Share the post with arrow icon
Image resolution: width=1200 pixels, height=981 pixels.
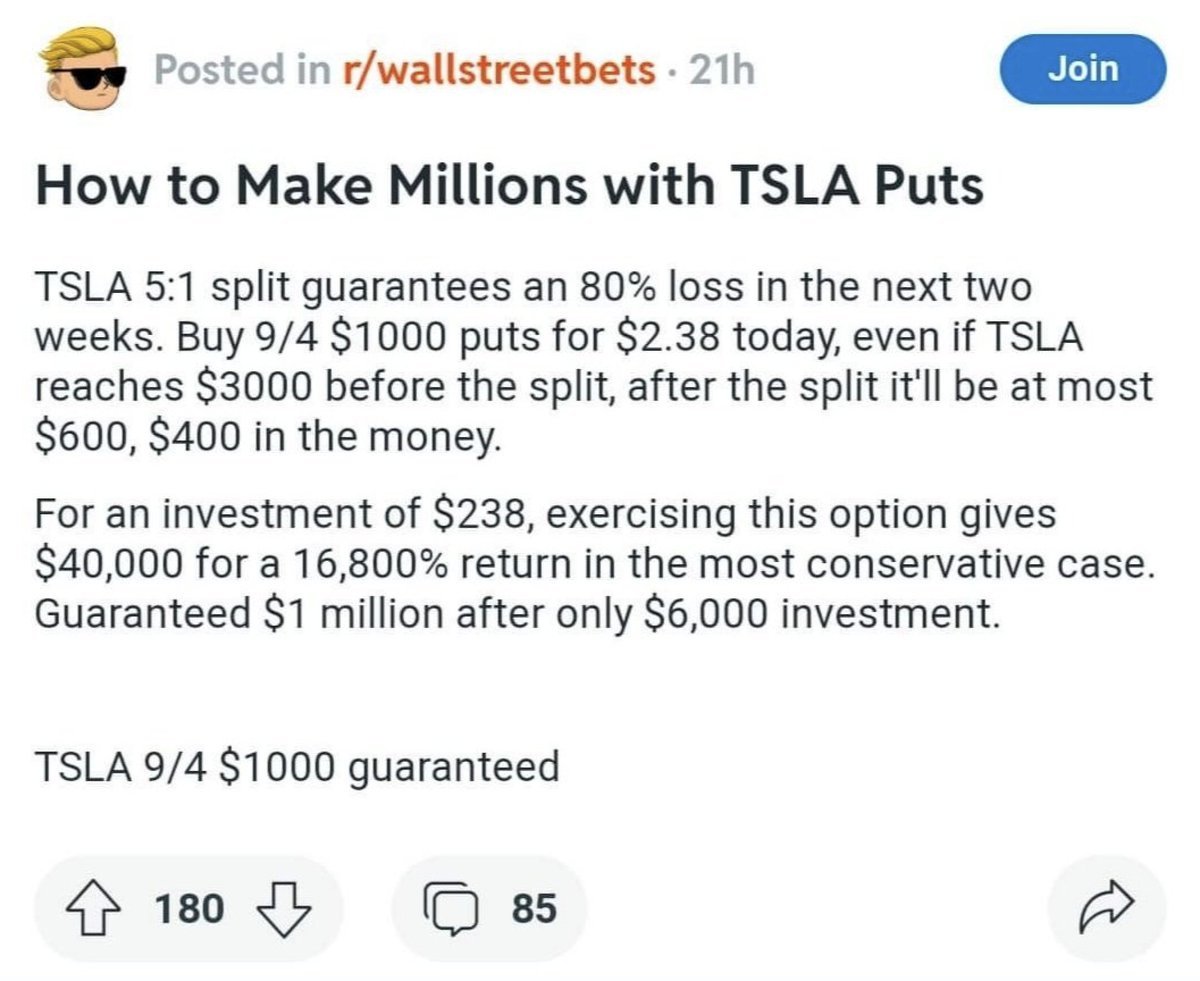[1105, 908]
